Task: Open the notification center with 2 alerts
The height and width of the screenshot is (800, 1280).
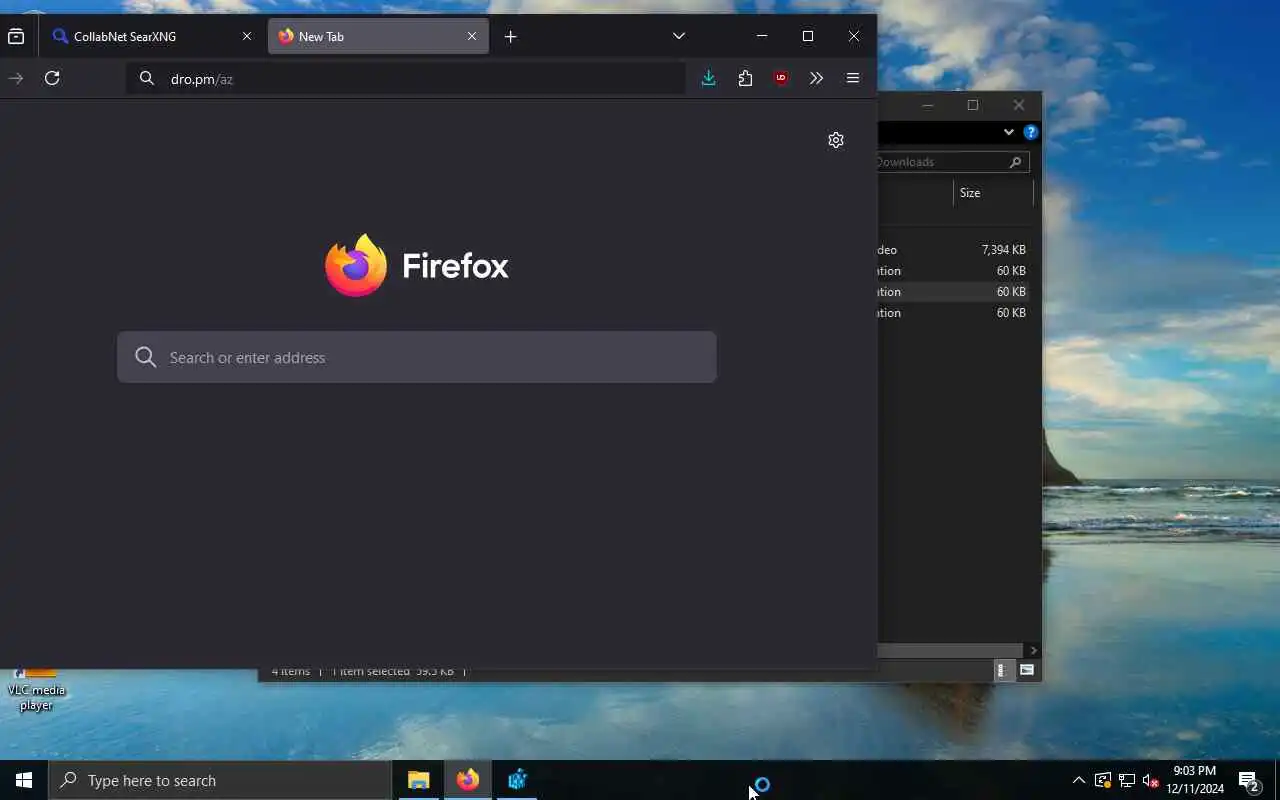Action: tap(1249, 780)
